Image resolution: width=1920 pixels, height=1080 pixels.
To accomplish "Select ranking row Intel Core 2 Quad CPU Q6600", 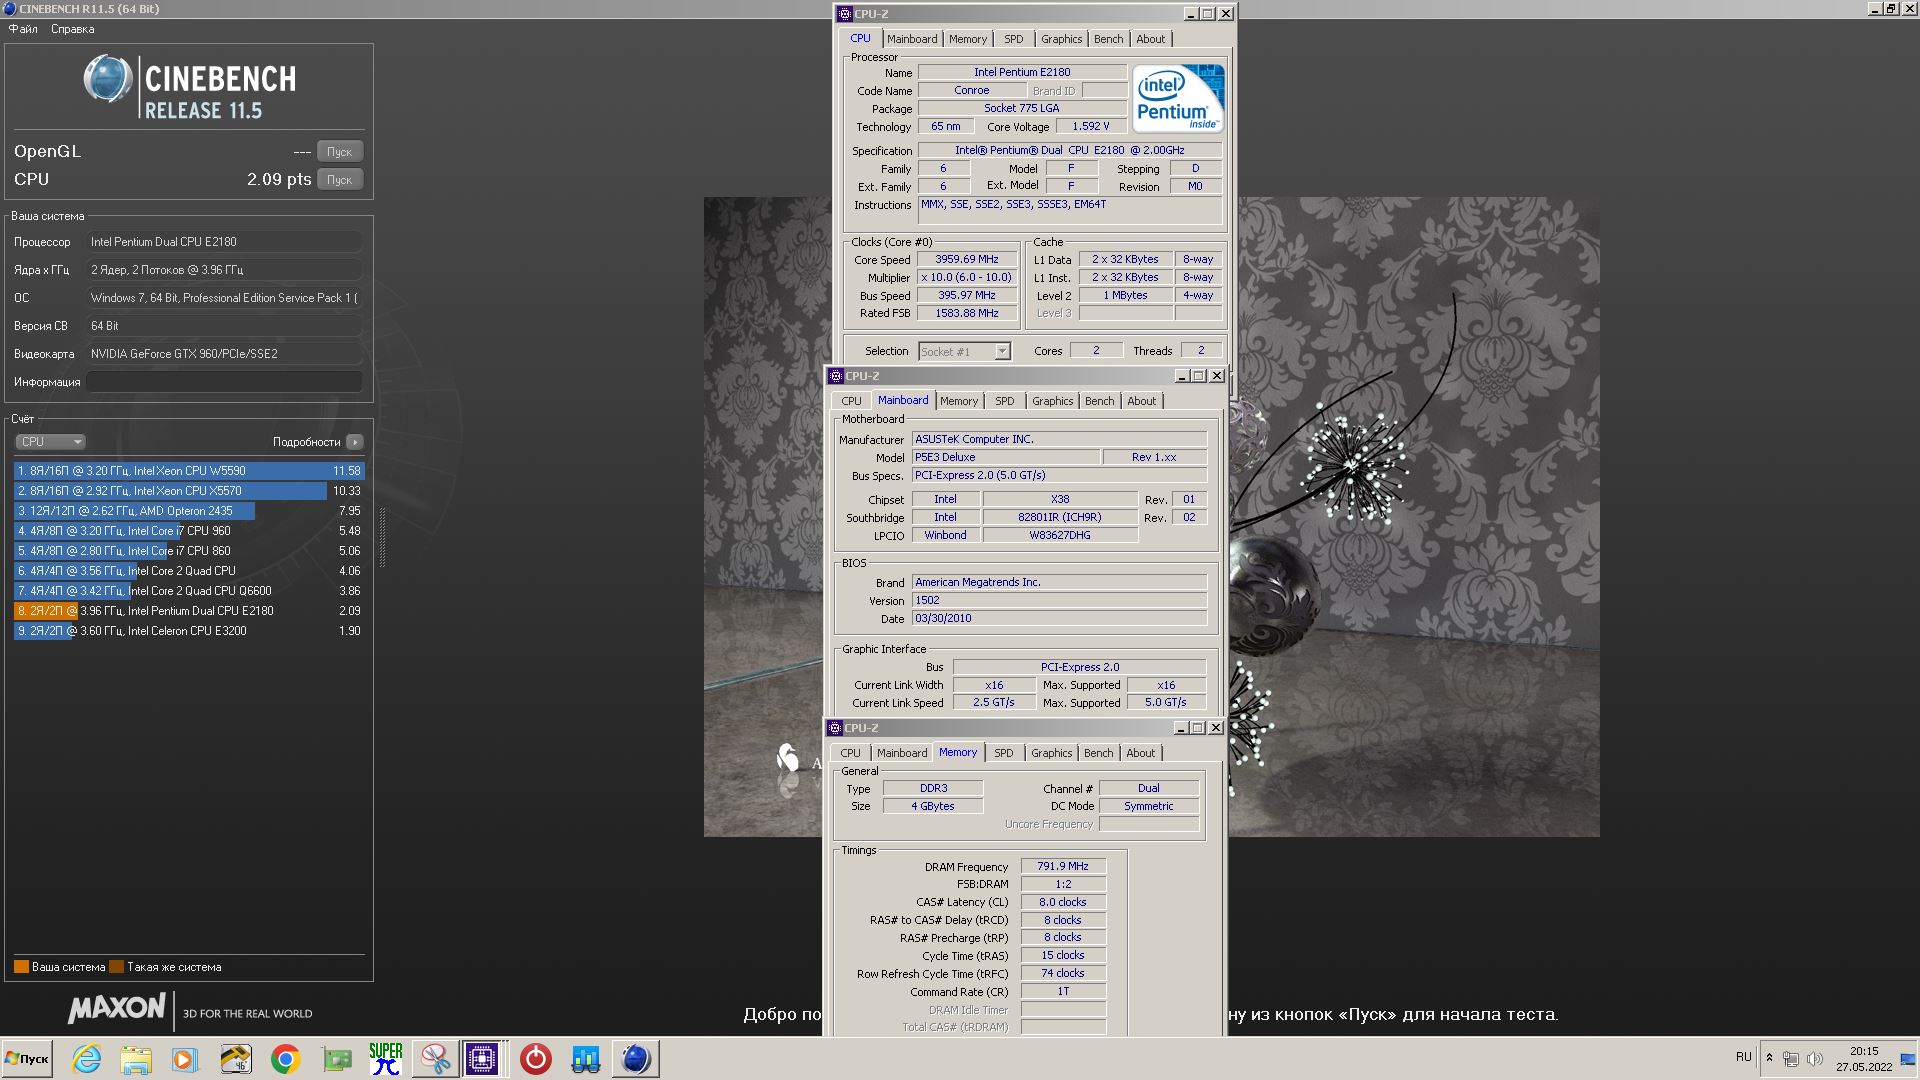I will [x=189, y=591].
